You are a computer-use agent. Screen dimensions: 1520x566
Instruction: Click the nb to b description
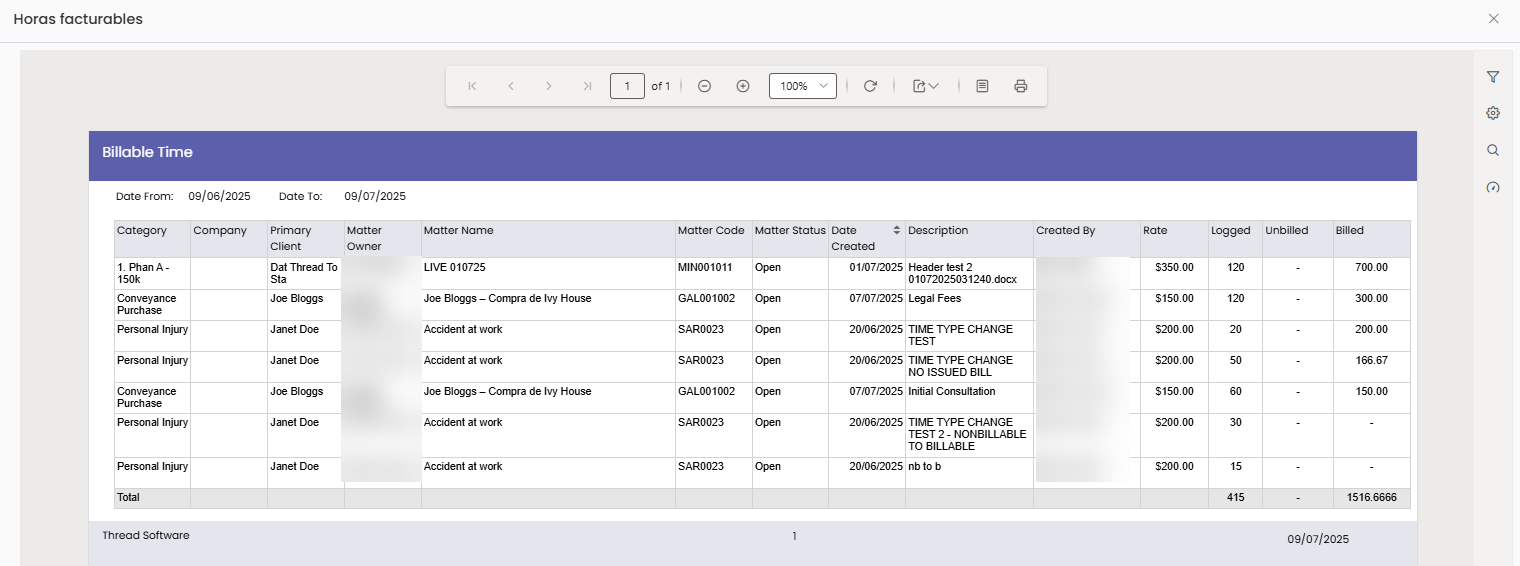(926, 467)
